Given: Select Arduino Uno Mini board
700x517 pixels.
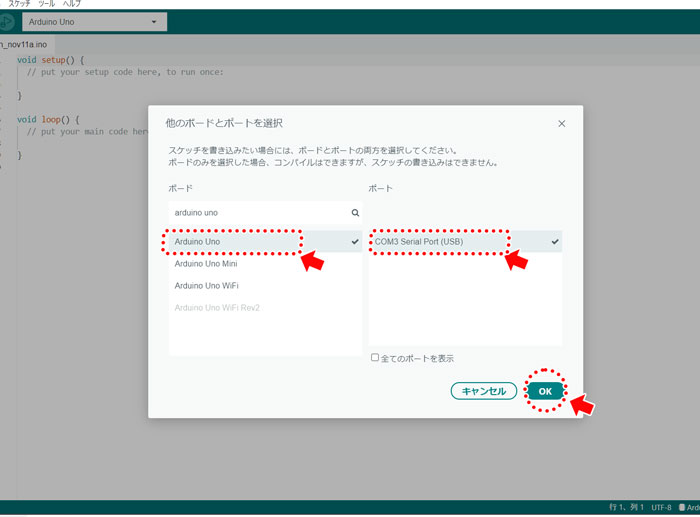Looking at the screenshot, I should [265, 263].
